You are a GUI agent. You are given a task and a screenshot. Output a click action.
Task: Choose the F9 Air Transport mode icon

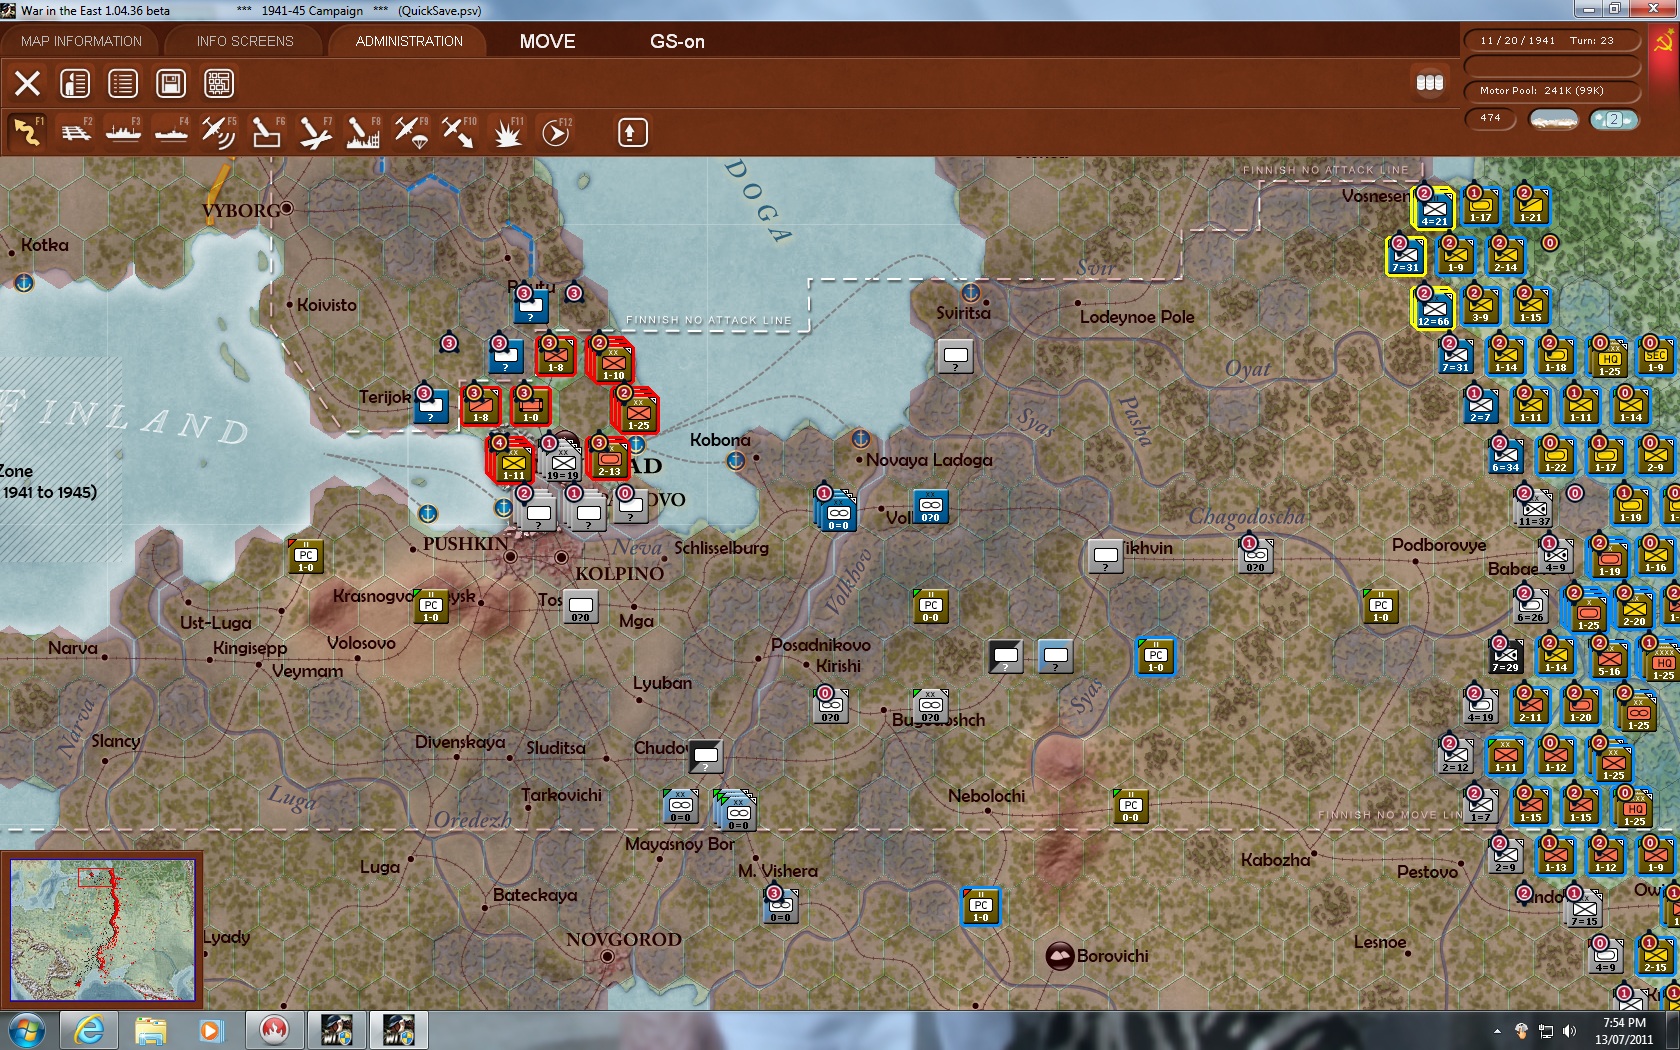(x=411, y=132)
